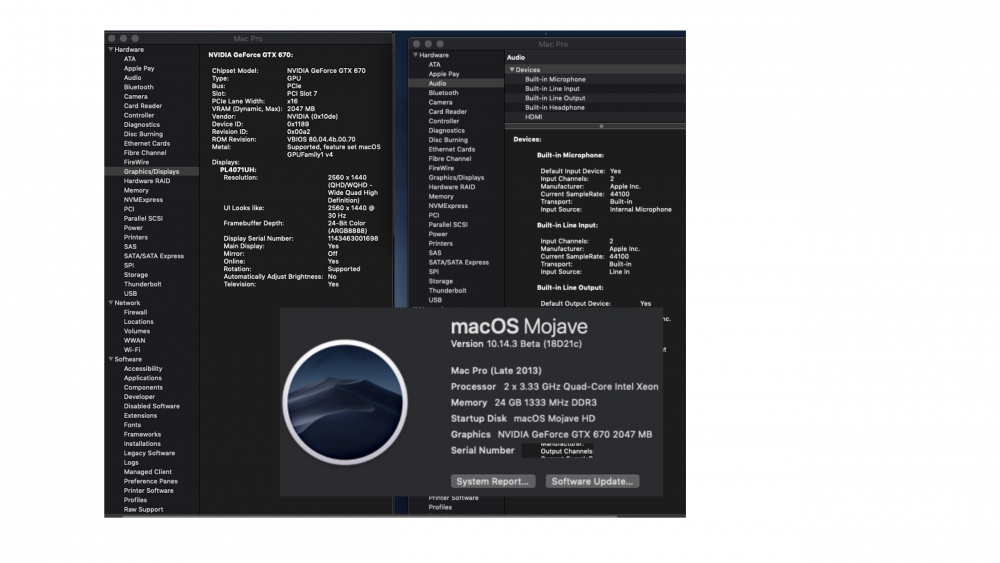
Task: Select Card Reader in left window sidebar
Action: 143,106
